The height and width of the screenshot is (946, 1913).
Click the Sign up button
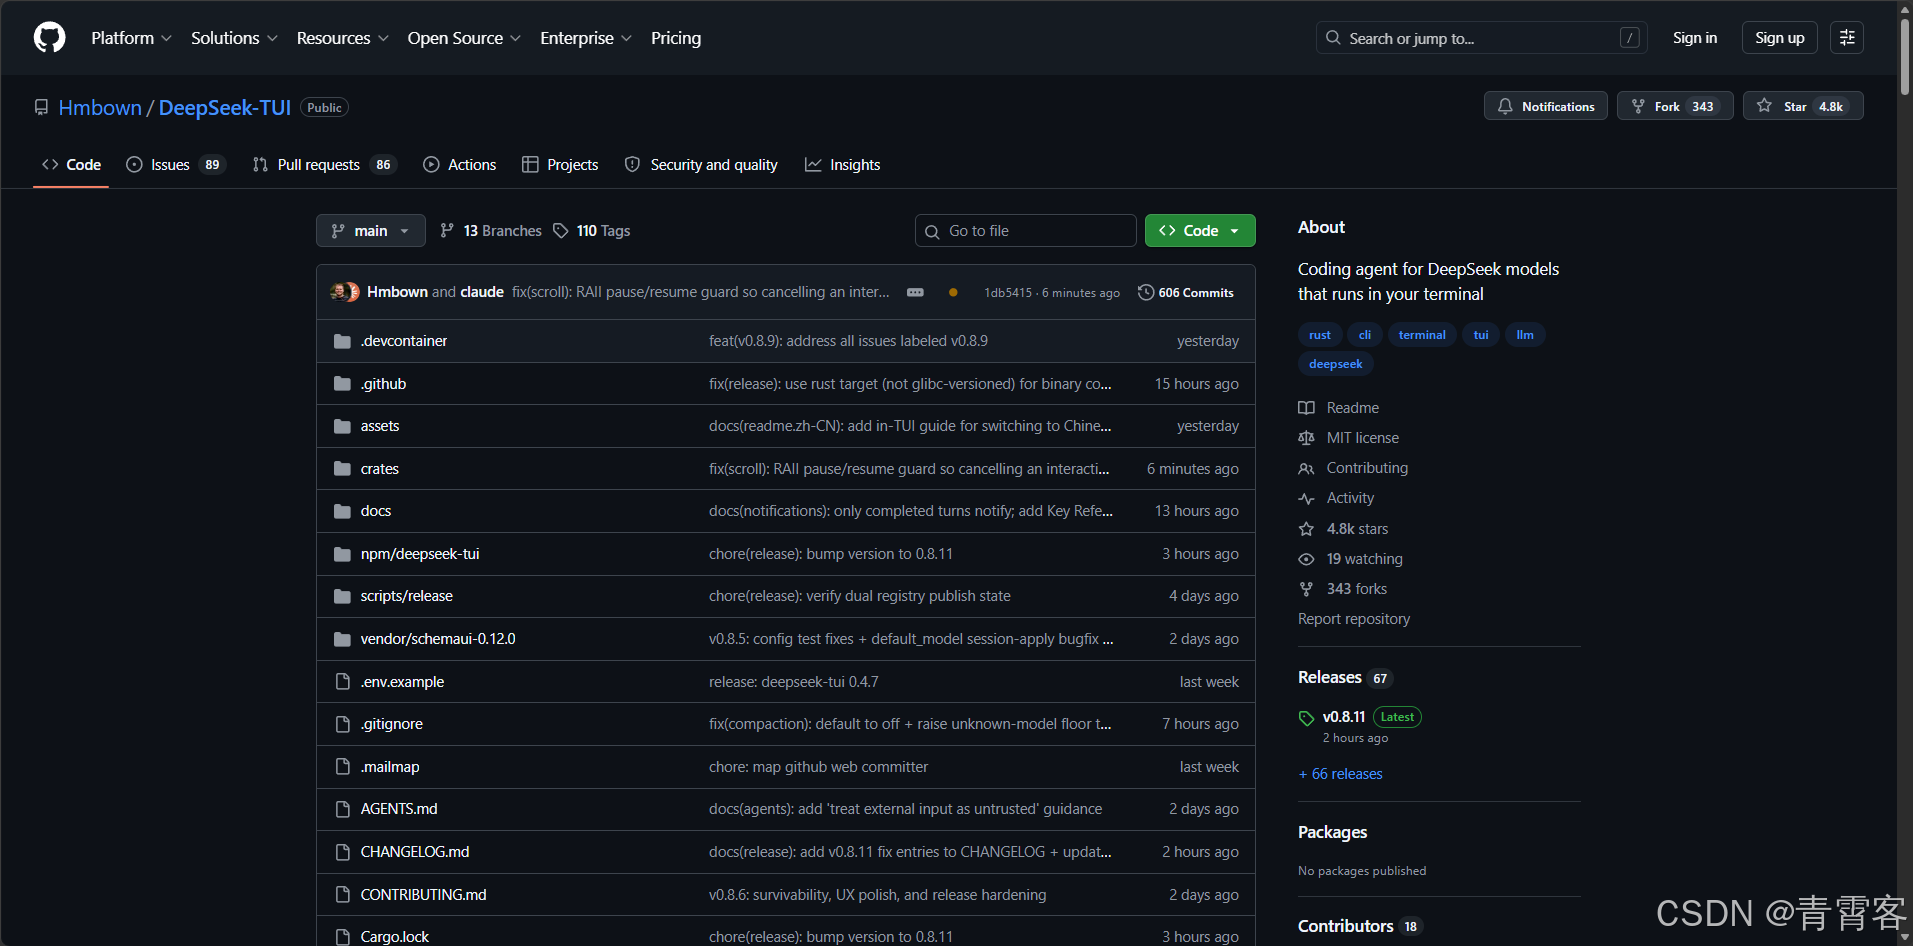coord(1780,38)
